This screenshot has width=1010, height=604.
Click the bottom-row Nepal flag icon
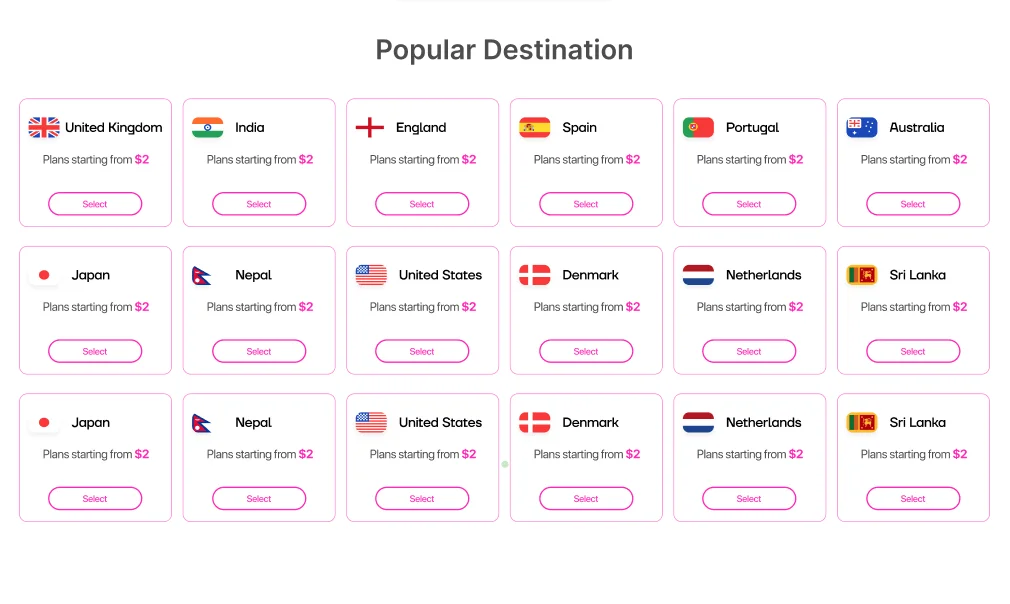[x=203, y=422]
